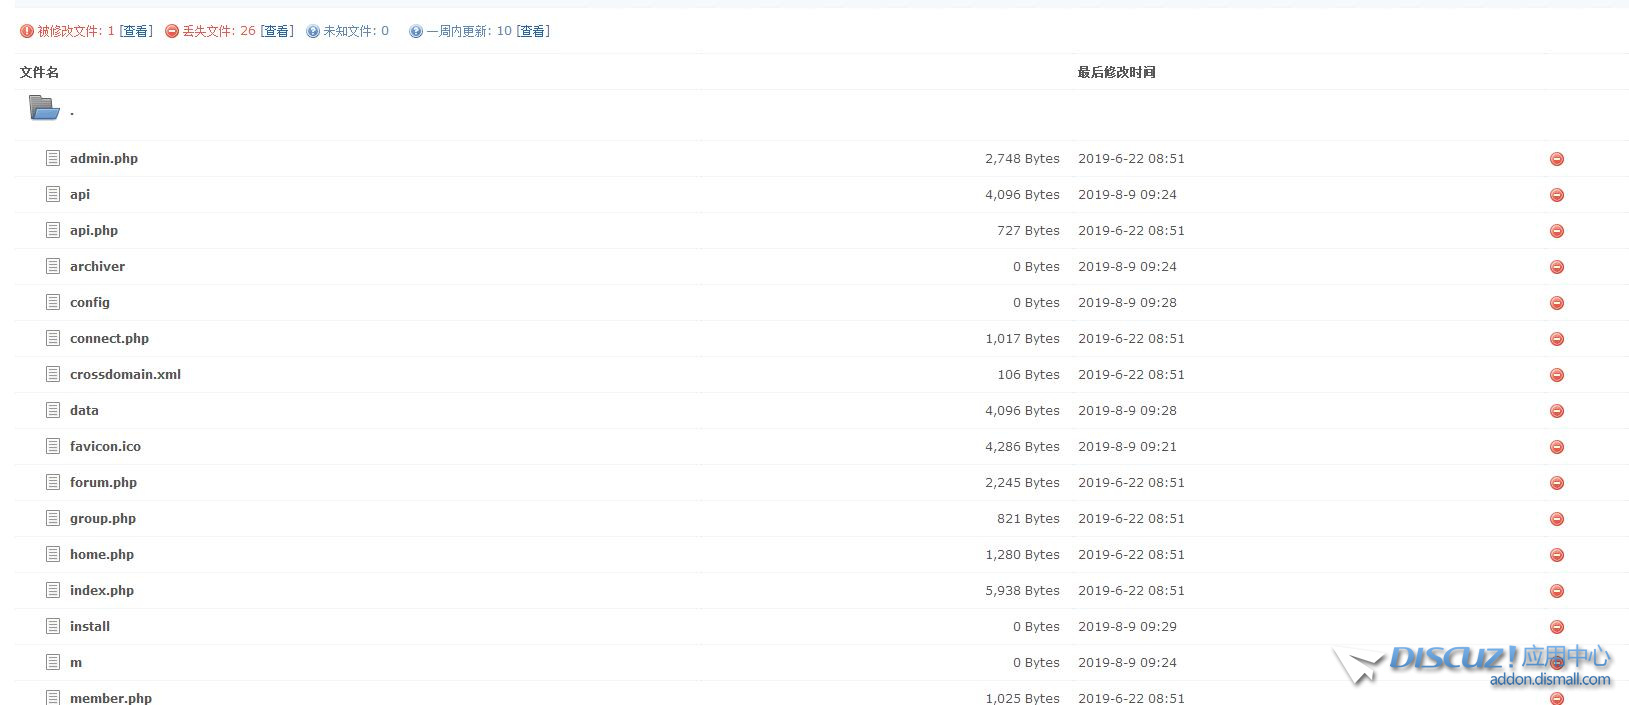
Task: Click the file icon beside archiver
Action: tap(53, 266)
